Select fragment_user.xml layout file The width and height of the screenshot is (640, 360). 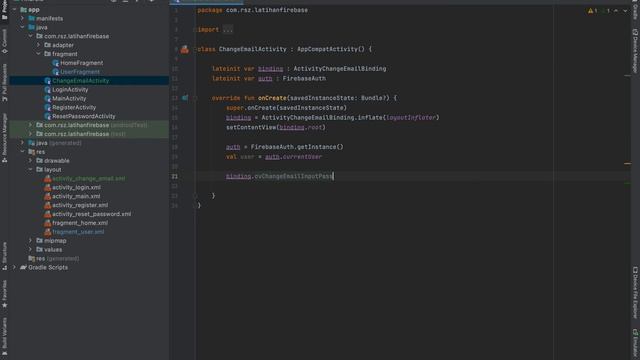(78, 232)
